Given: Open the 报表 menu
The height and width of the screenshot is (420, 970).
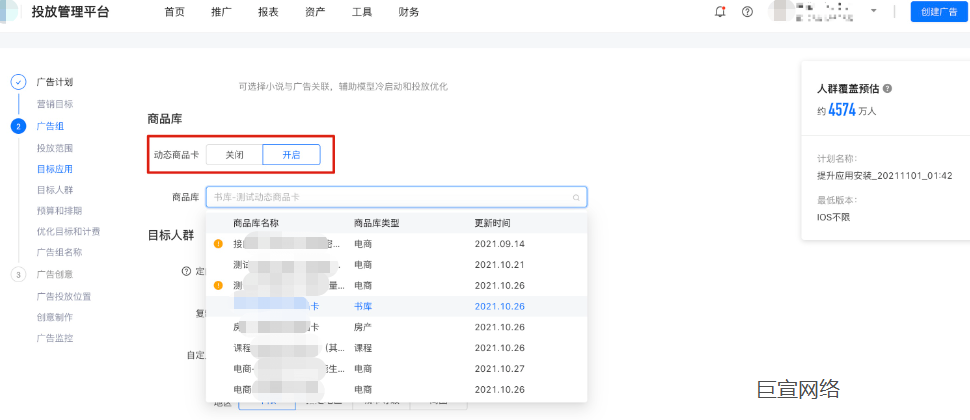Looking at the screenshot, I should pyautogui.click(x=268, y=12).
